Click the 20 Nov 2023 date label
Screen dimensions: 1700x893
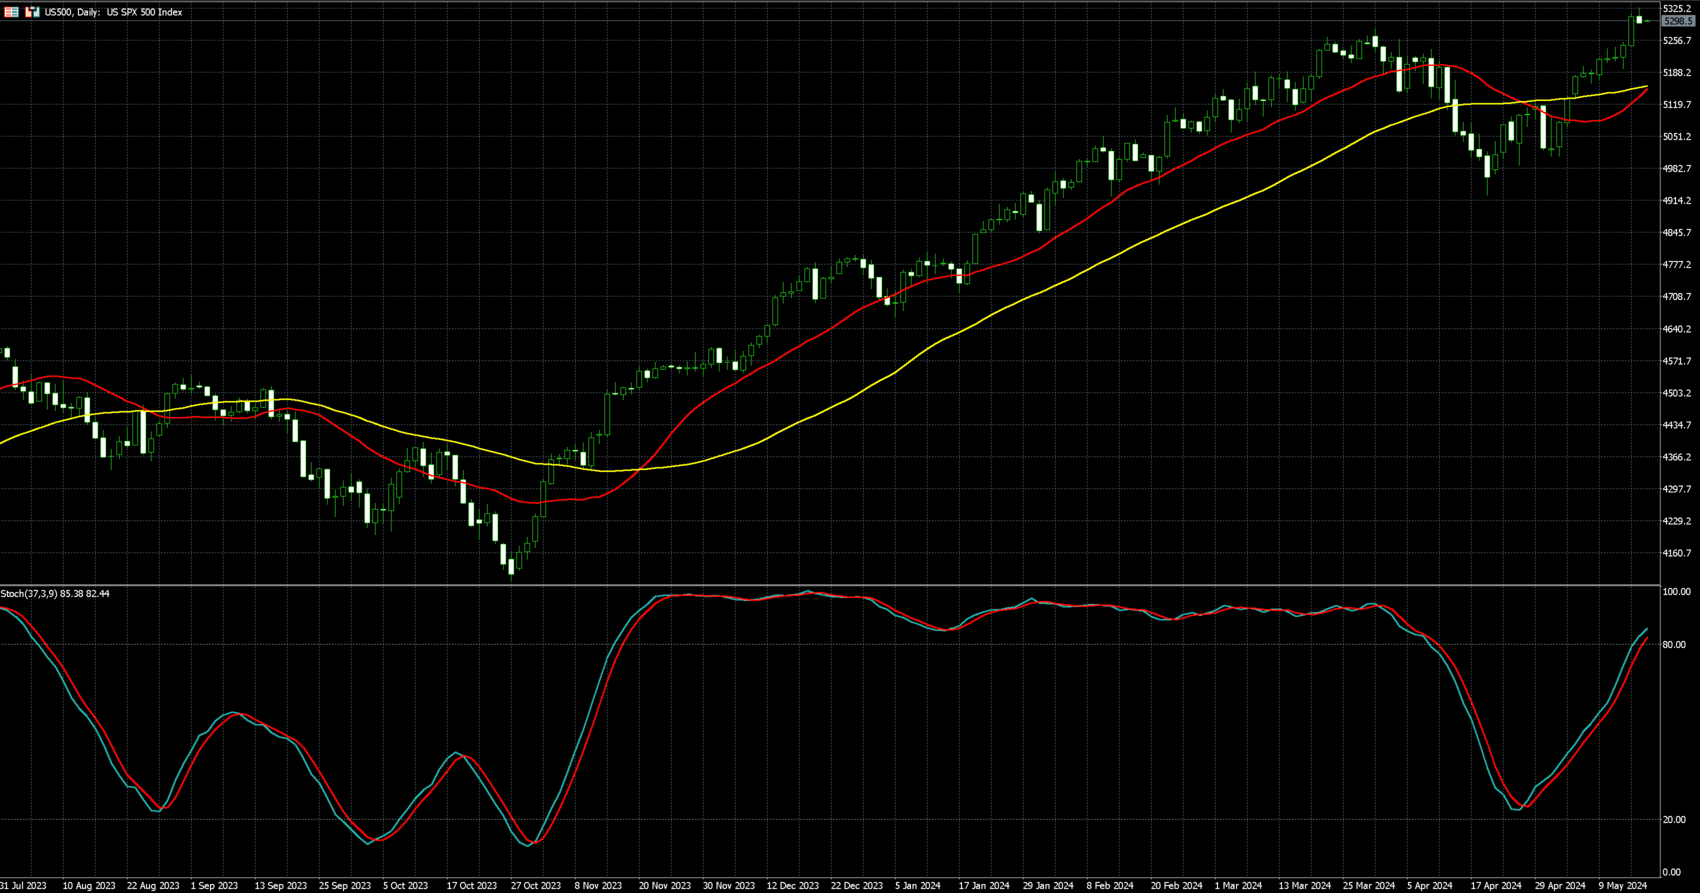coord(664,886)
